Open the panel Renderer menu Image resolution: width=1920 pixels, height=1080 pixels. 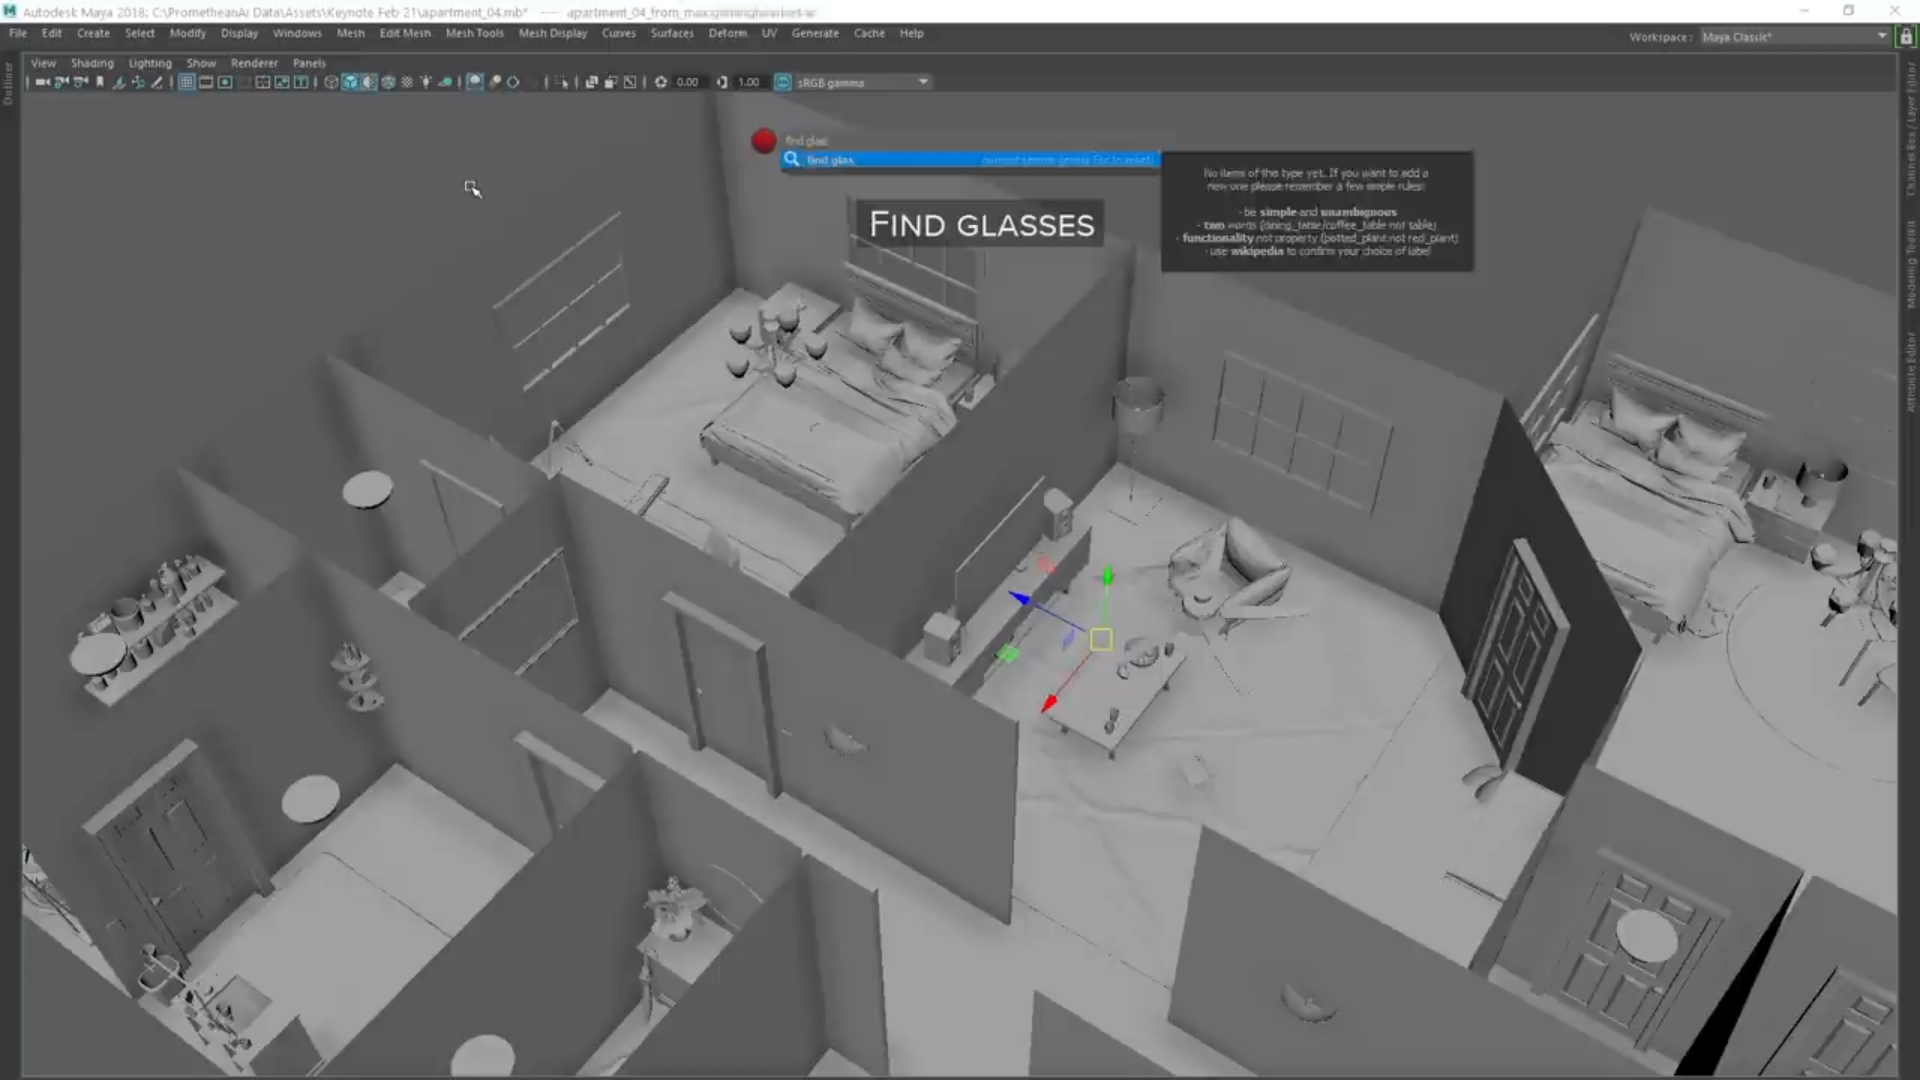[x=254, y=63]
